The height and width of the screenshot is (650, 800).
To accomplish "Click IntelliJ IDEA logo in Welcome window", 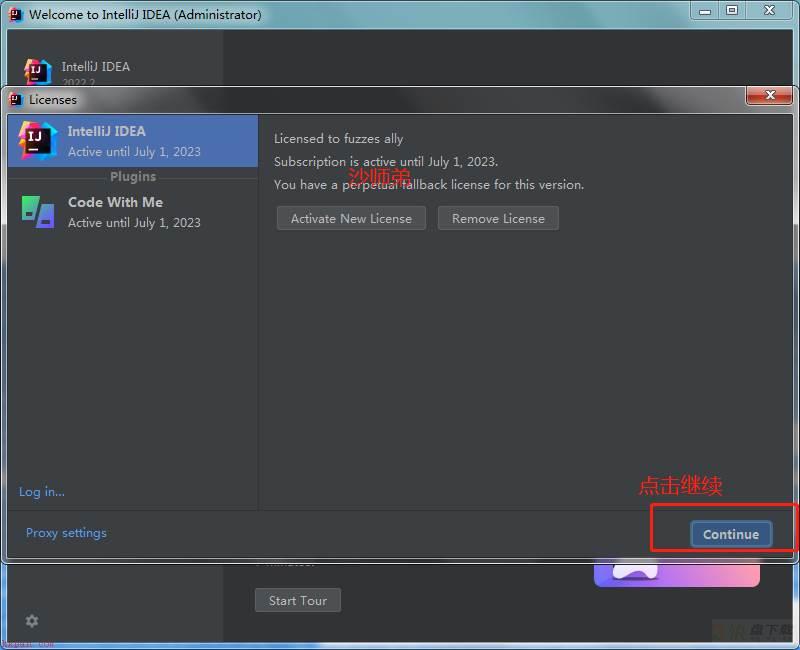I will [x=37, y=71].
